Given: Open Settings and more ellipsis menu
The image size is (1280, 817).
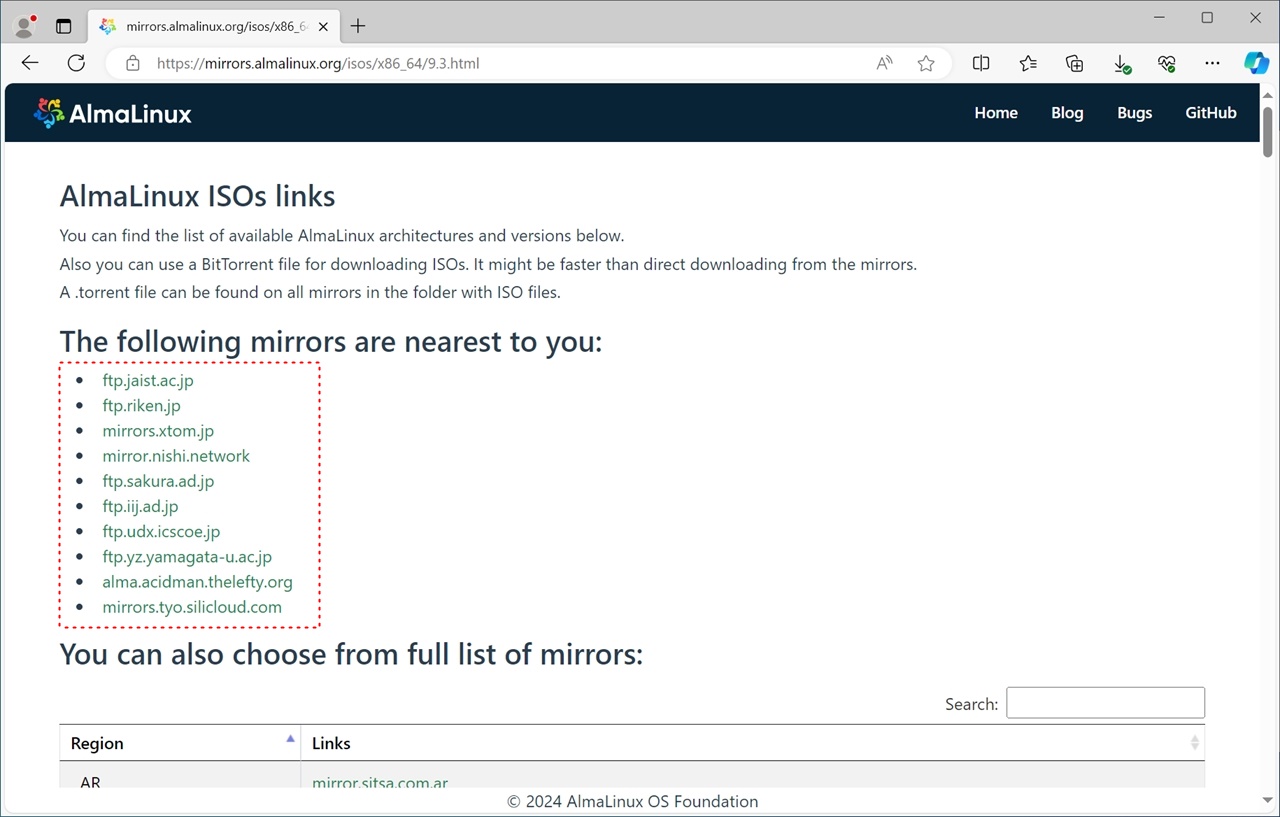Looking at the screenshot, I should [x=1212, y=63].
